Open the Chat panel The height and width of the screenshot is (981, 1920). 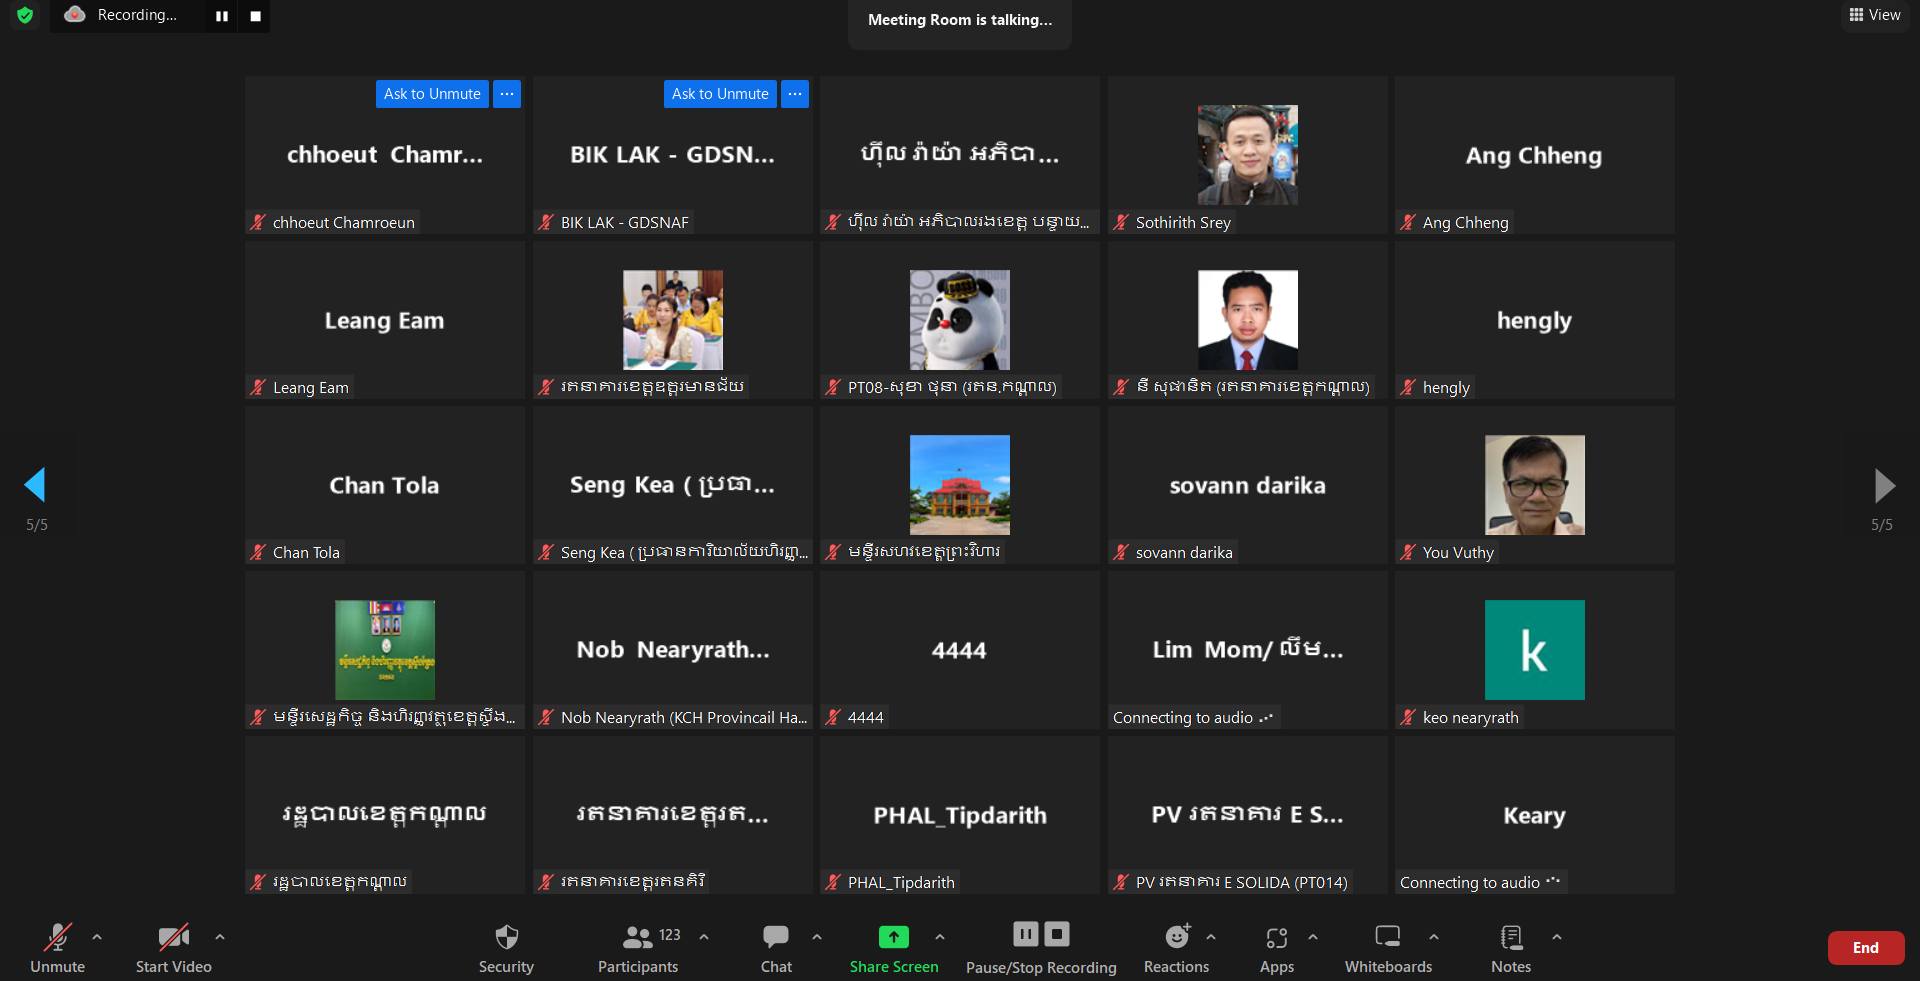(x=775, y=938)
